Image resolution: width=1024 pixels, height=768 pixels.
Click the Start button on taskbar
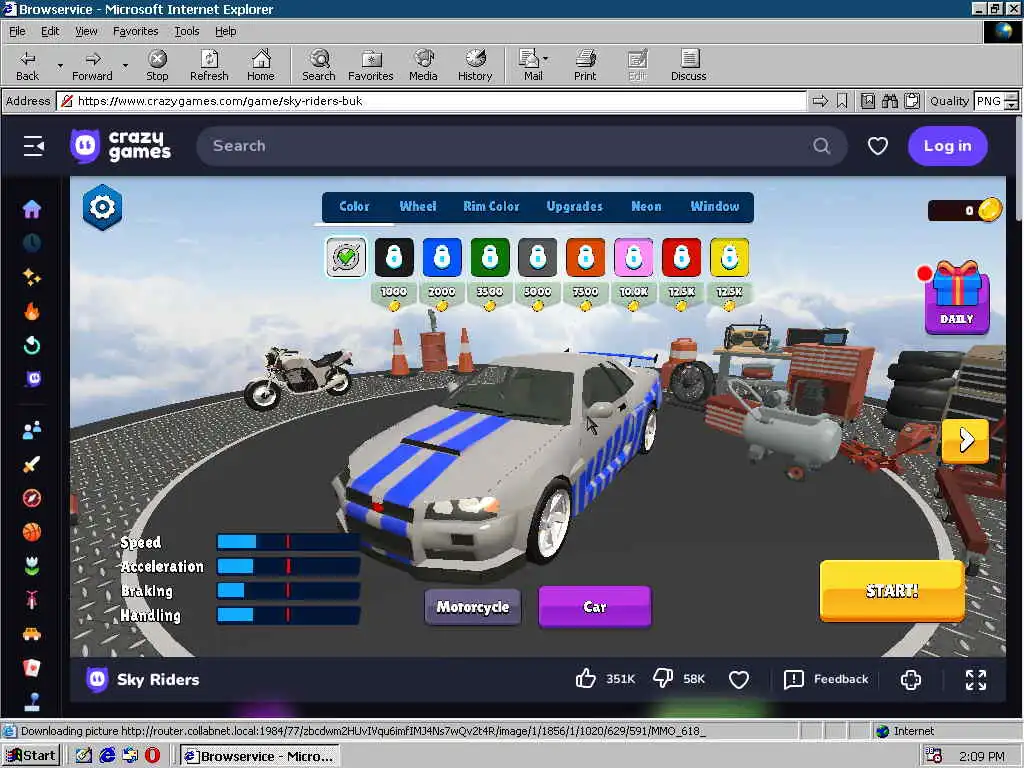30,756
